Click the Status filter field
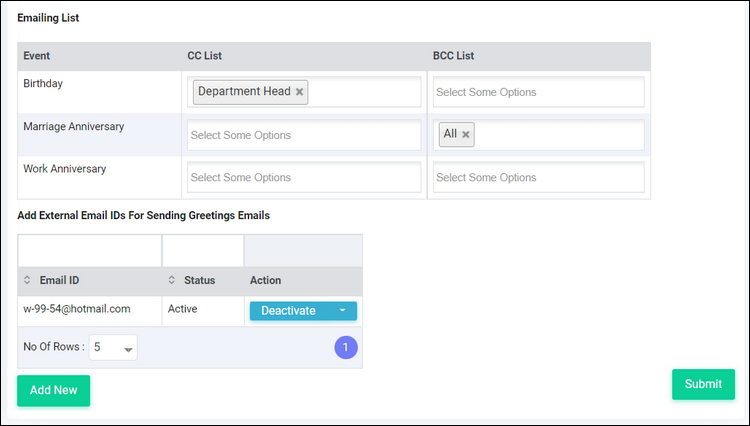The image size is (750, 426). [x=203, y=251]
